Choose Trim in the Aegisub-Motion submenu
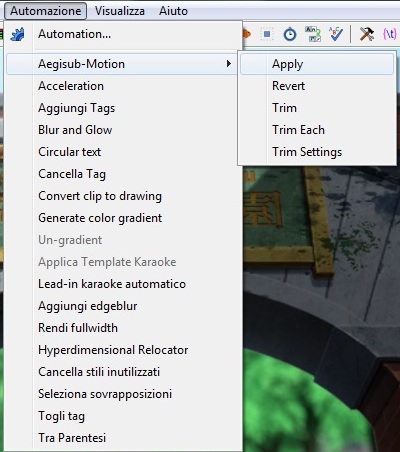 [317, 108]
